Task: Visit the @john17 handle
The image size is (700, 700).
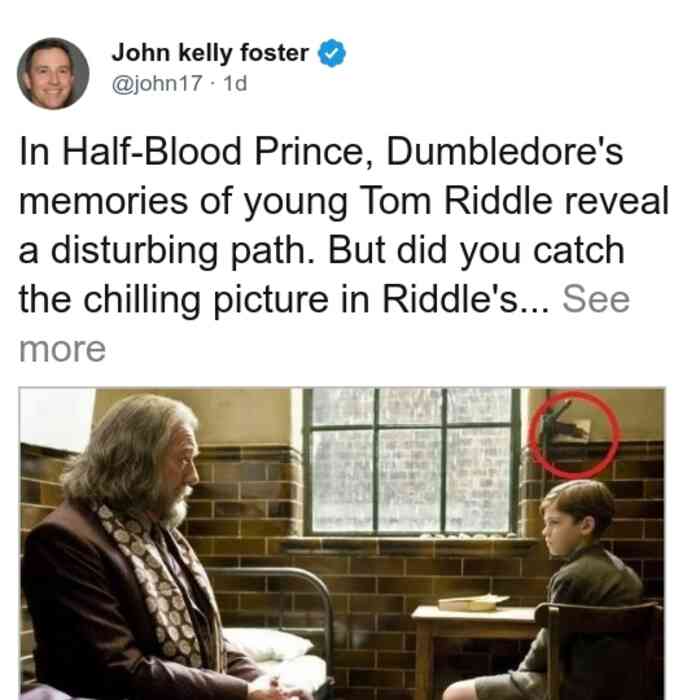Action: tap(157, 83)
